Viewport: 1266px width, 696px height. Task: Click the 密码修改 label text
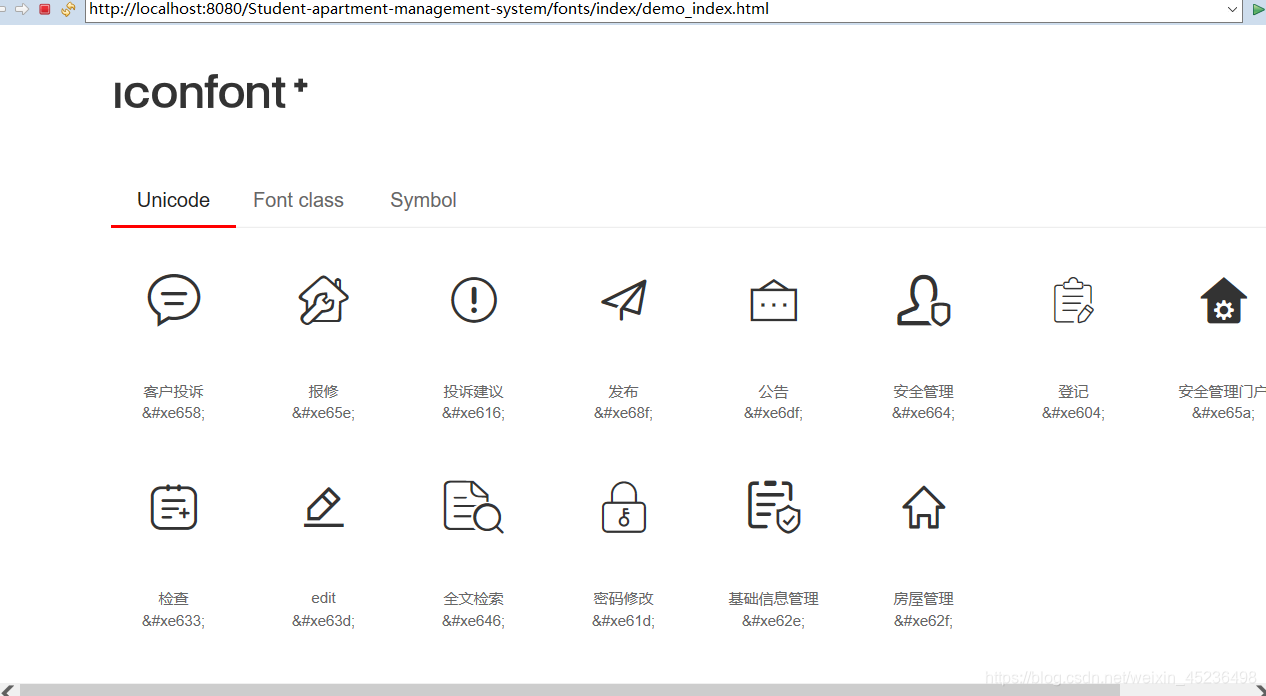[624, 599]
